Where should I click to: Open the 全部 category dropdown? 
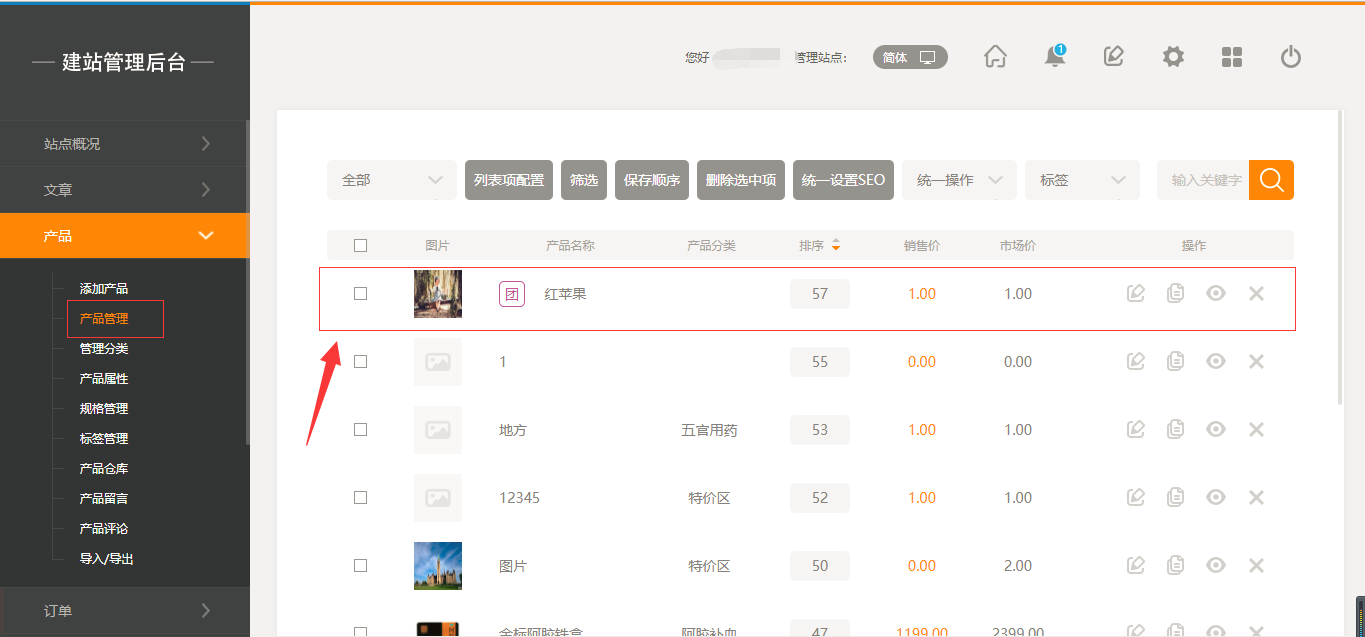point(391,180)
